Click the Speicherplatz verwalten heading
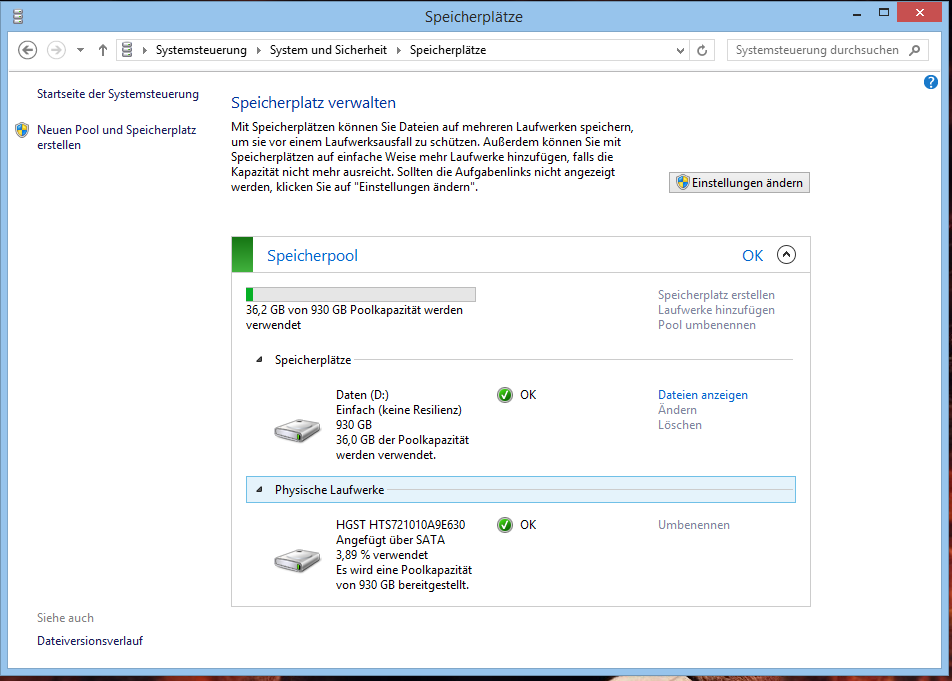Viewport: 952px width, 681px height. 313,103
